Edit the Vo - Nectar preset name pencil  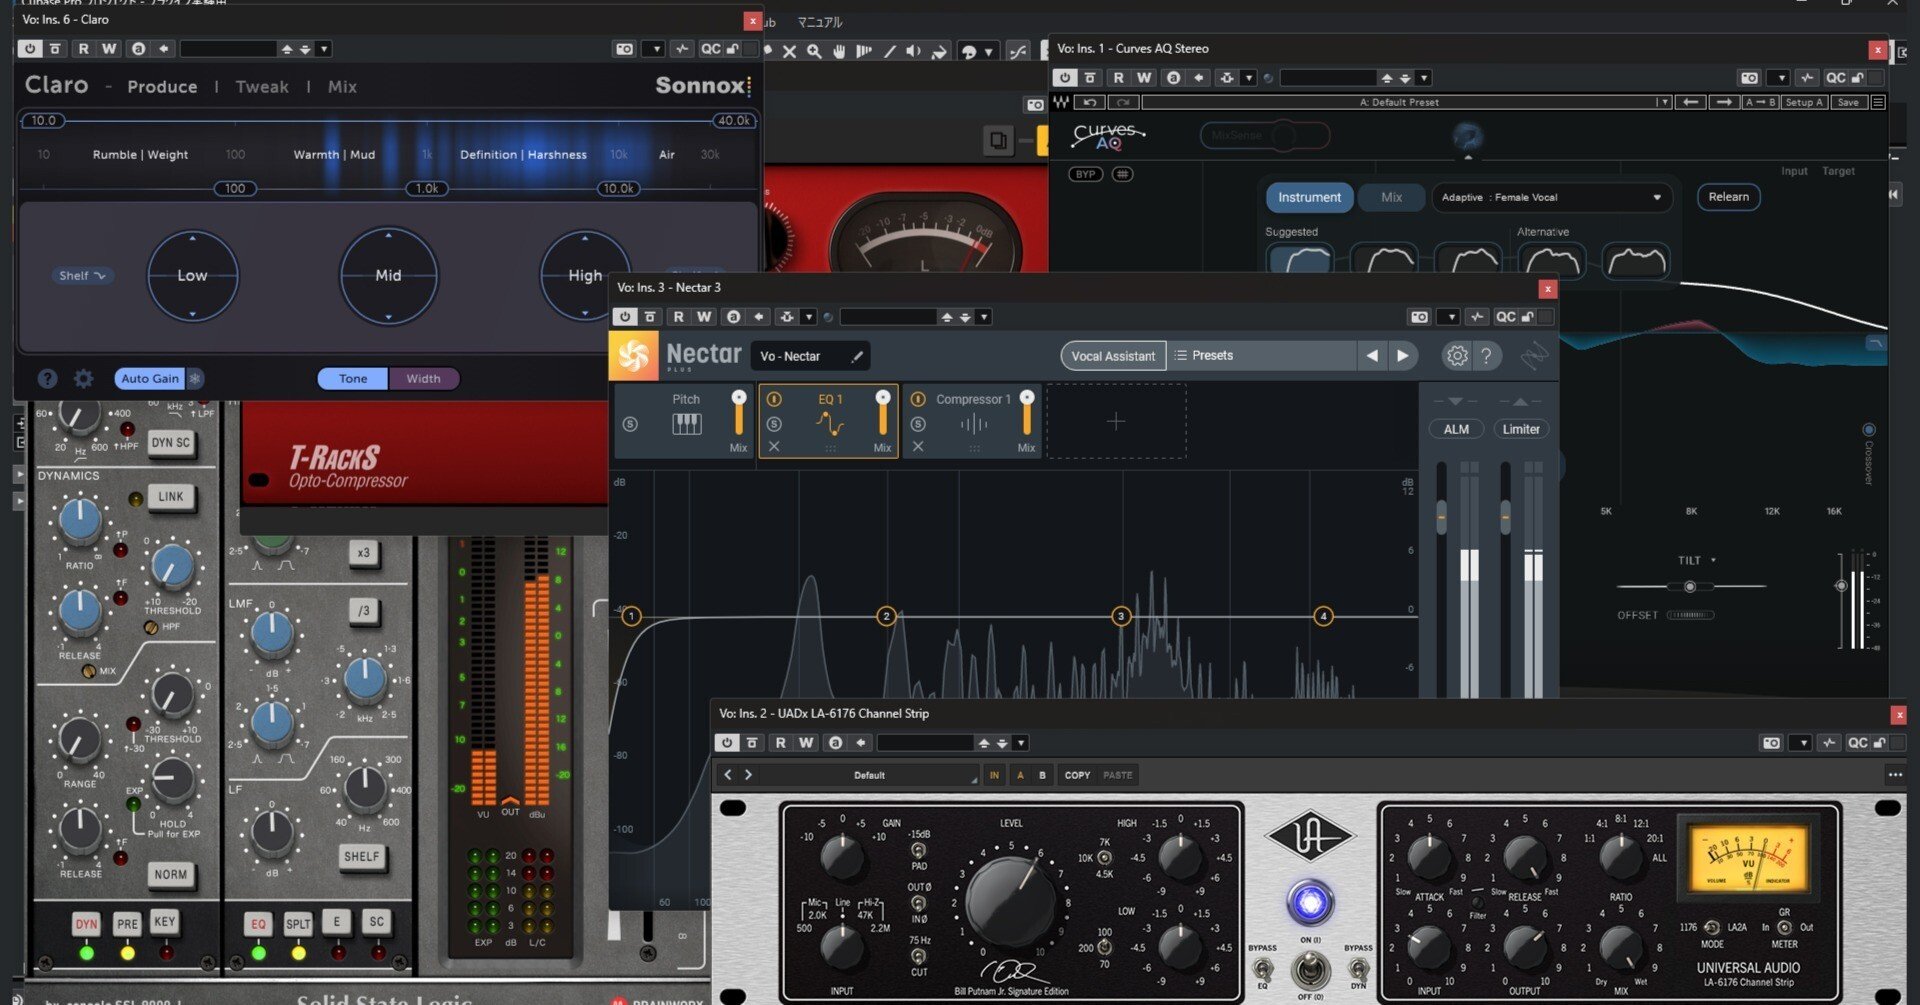click(857, 356)
